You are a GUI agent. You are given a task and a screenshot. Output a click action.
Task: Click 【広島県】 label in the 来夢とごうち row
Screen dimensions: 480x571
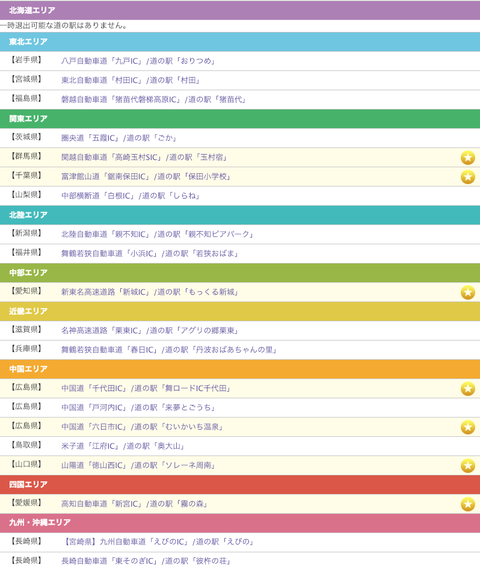tap(26, 406)
